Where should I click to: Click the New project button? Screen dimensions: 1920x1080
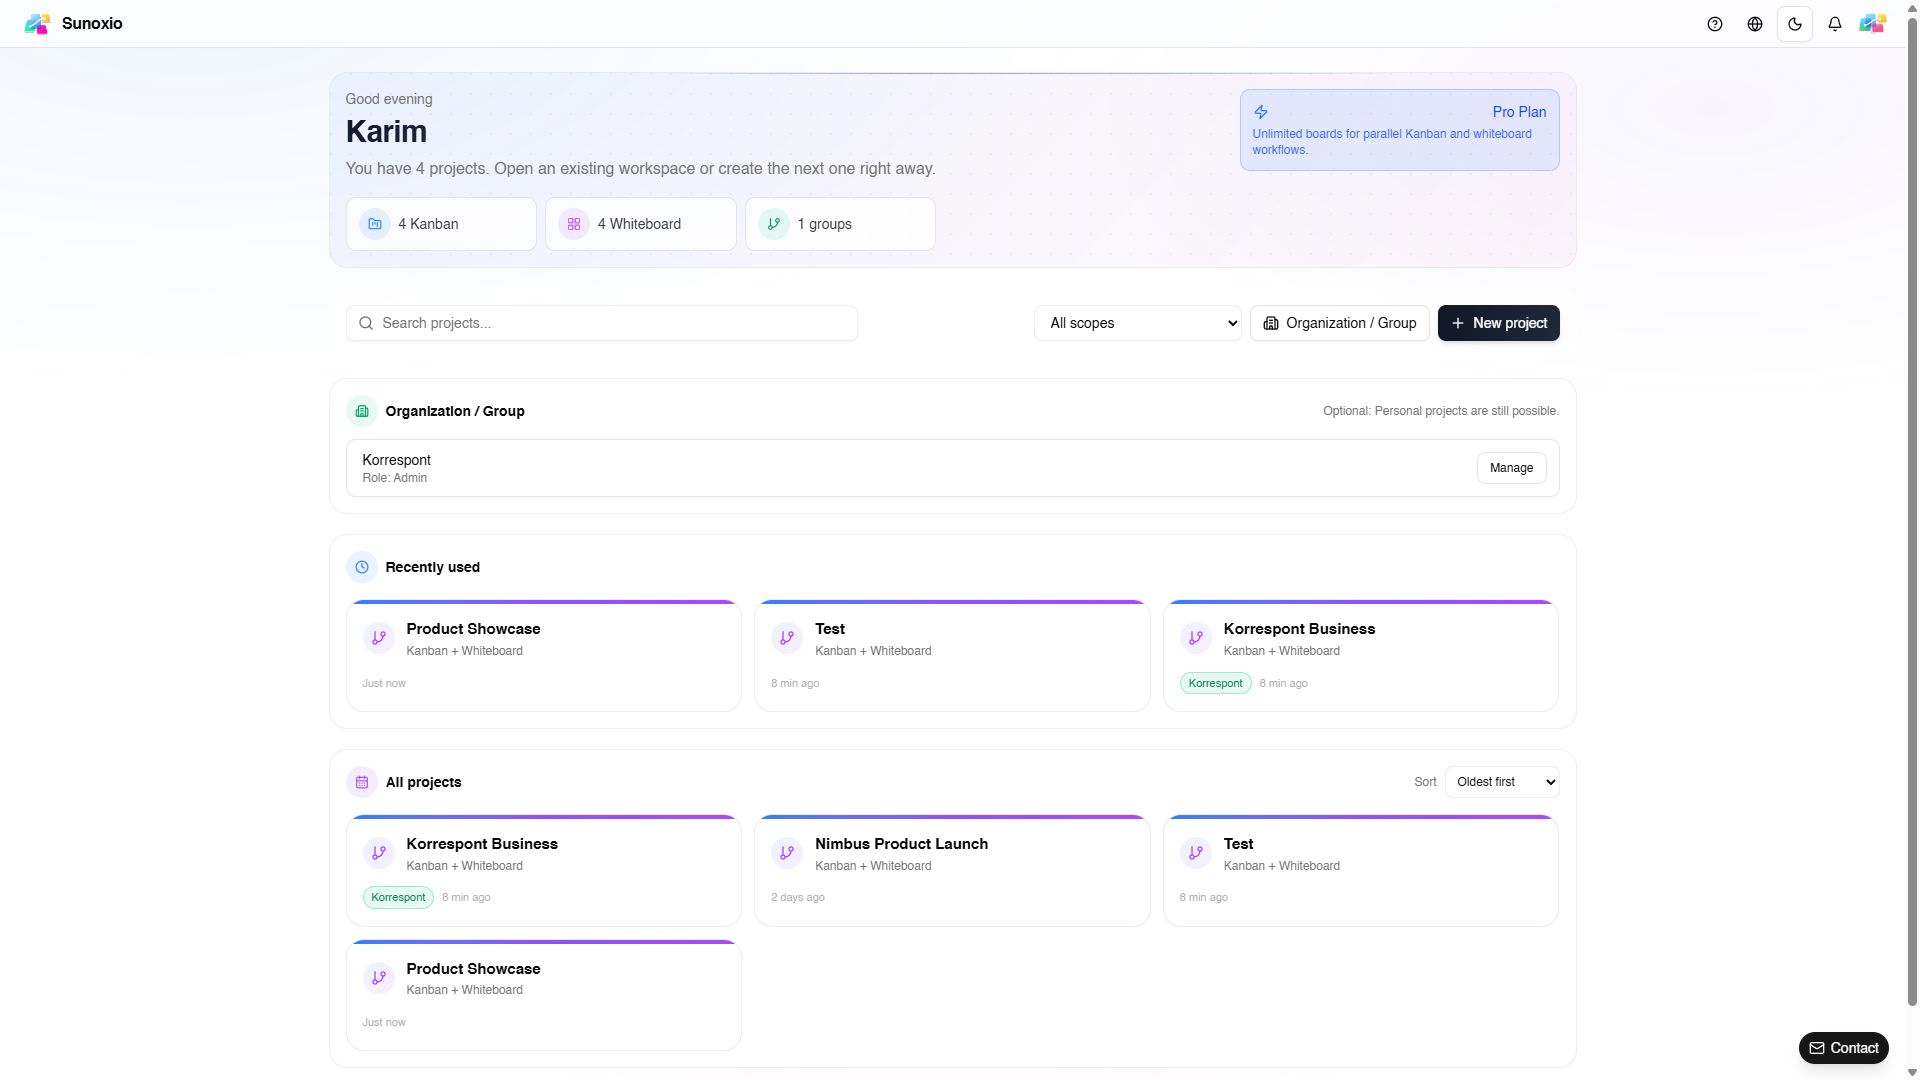pos(1498,323)
